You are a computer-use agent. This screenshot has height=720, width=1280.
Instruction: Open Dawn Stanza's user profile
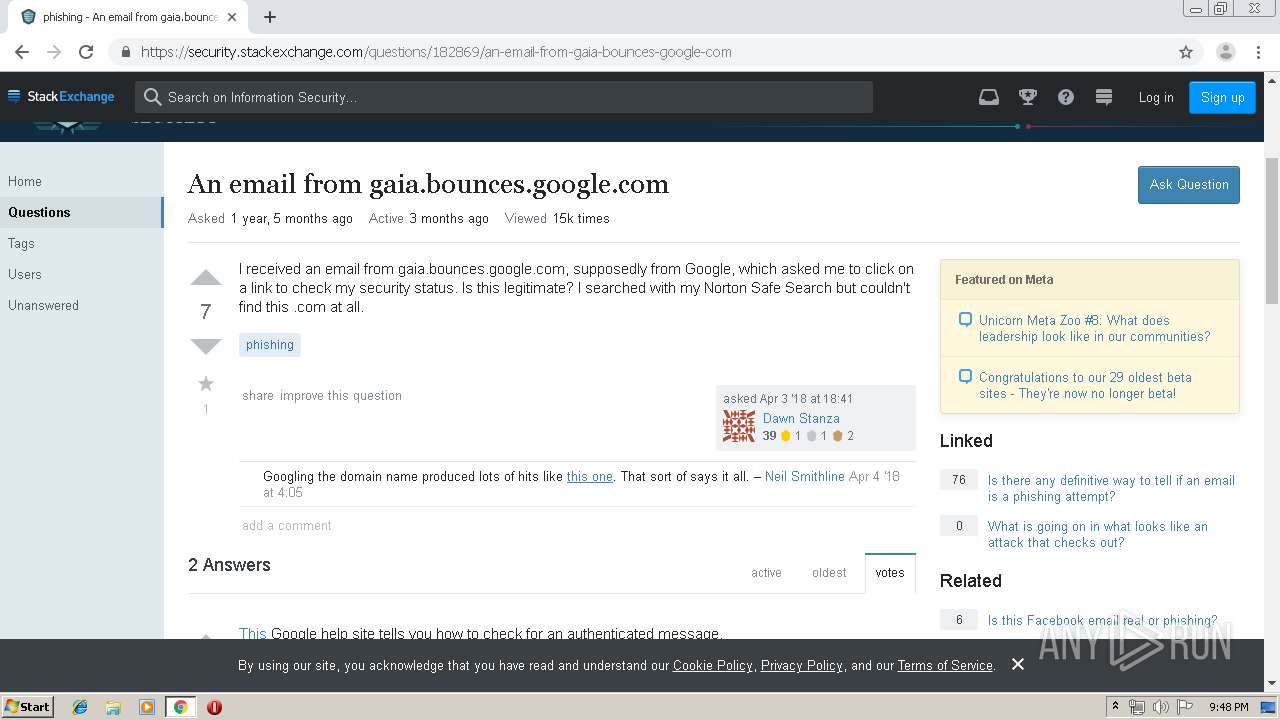point(801,418)
